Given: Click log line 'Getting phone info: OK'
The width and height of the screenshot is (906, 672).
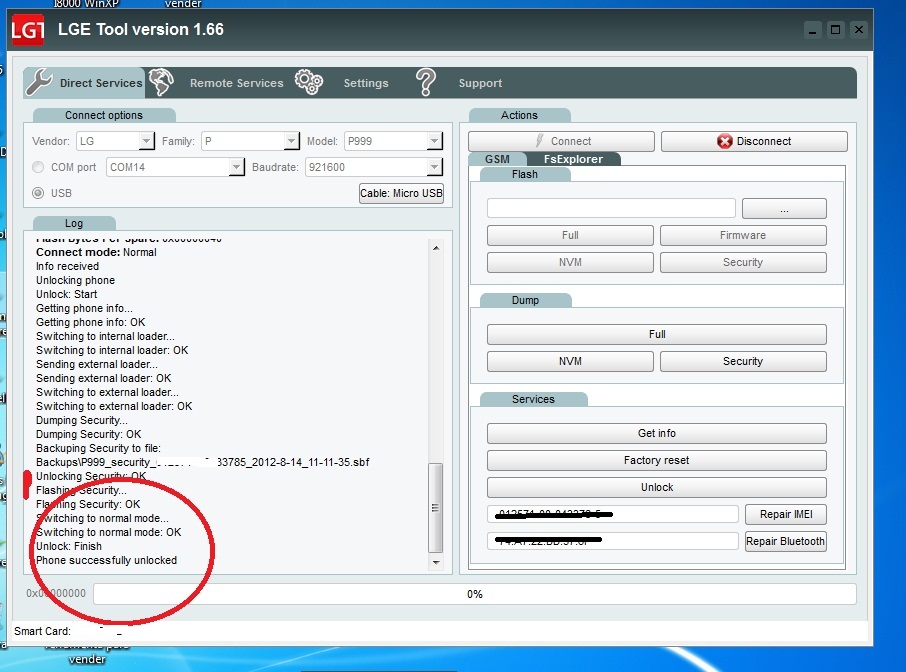Looking at the screenshot, I should [91, 322].
